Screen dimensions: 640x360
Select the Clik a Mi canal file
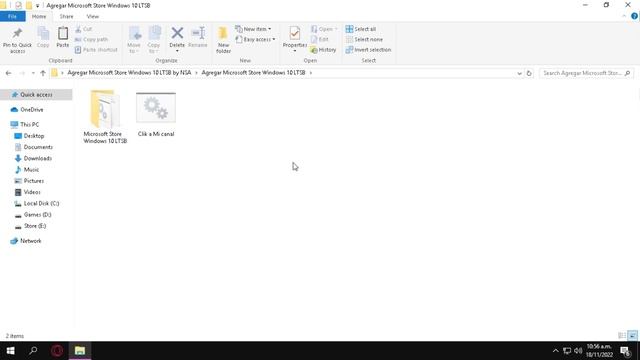click(156, 115)
